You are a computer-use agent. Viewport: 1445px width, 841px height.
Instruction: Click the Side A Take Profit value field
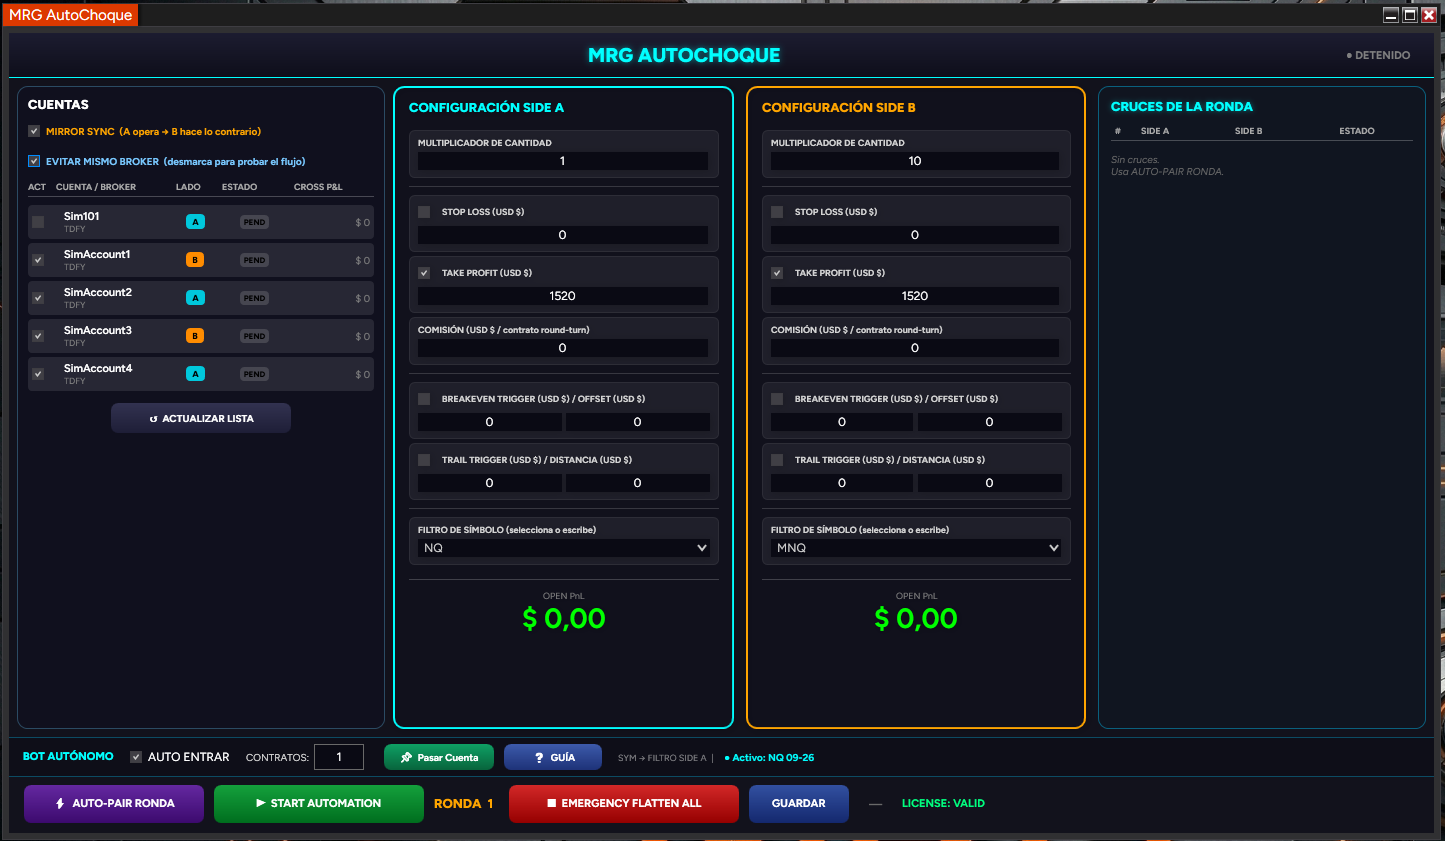tap(563, 296)
